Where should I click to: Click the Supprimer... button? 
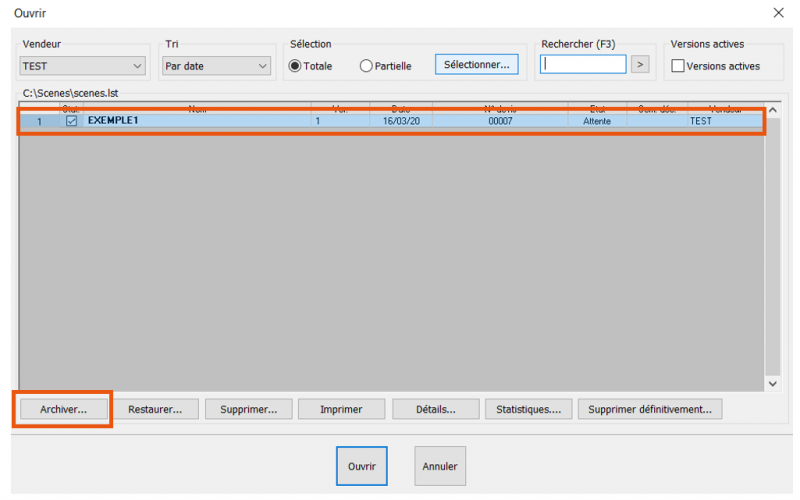click(x=248, y=409)
